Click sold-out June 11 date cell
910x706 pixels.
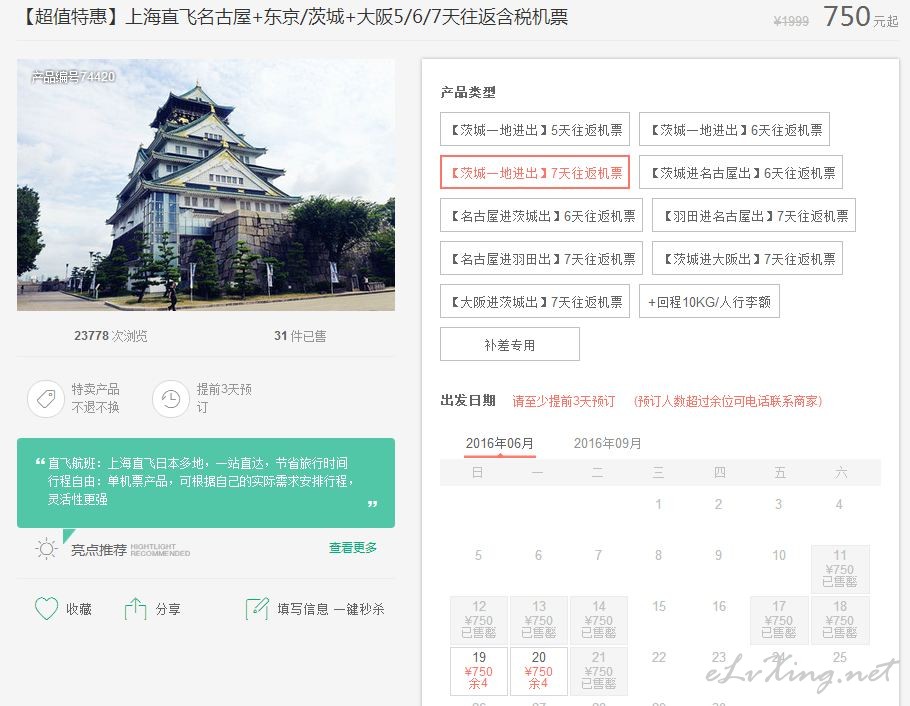click(x=840, y=569)
